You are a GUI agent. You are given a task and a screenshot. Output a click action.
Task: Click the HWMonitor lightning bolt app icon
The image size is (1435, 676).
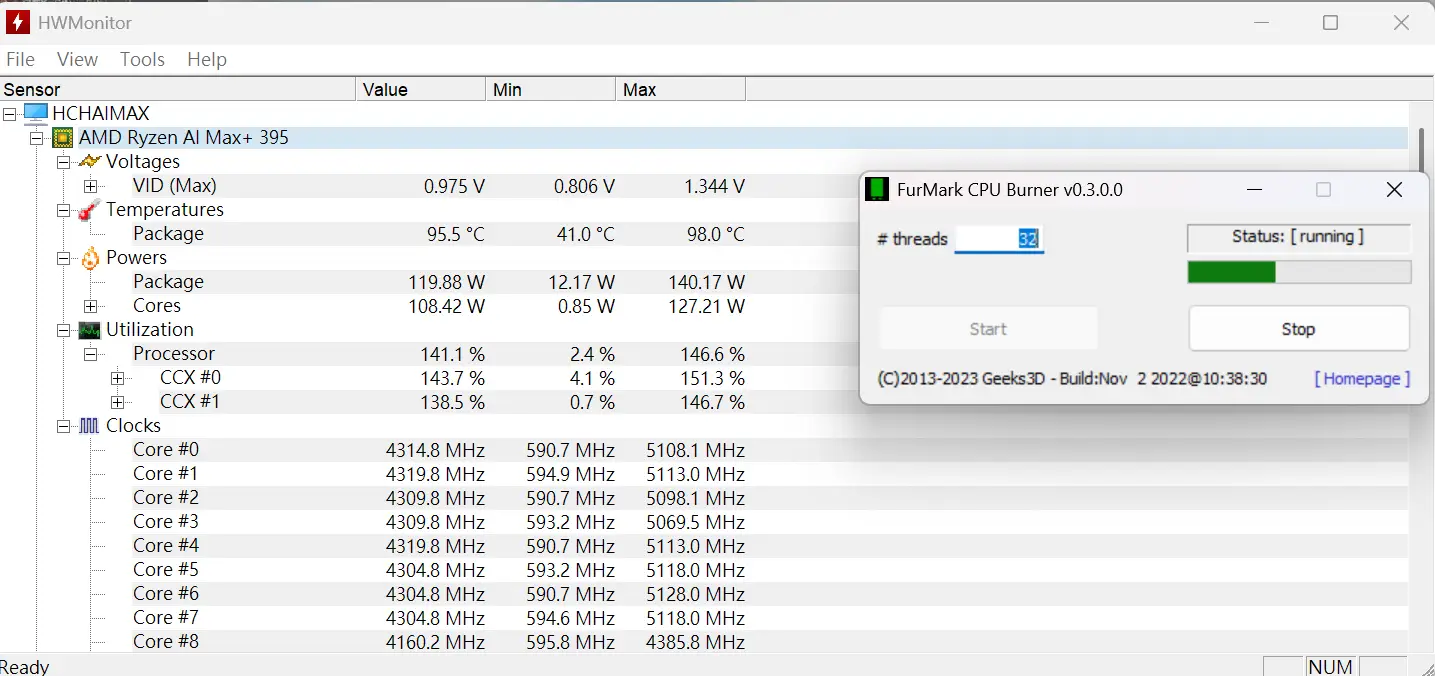(x=17, y=22)
